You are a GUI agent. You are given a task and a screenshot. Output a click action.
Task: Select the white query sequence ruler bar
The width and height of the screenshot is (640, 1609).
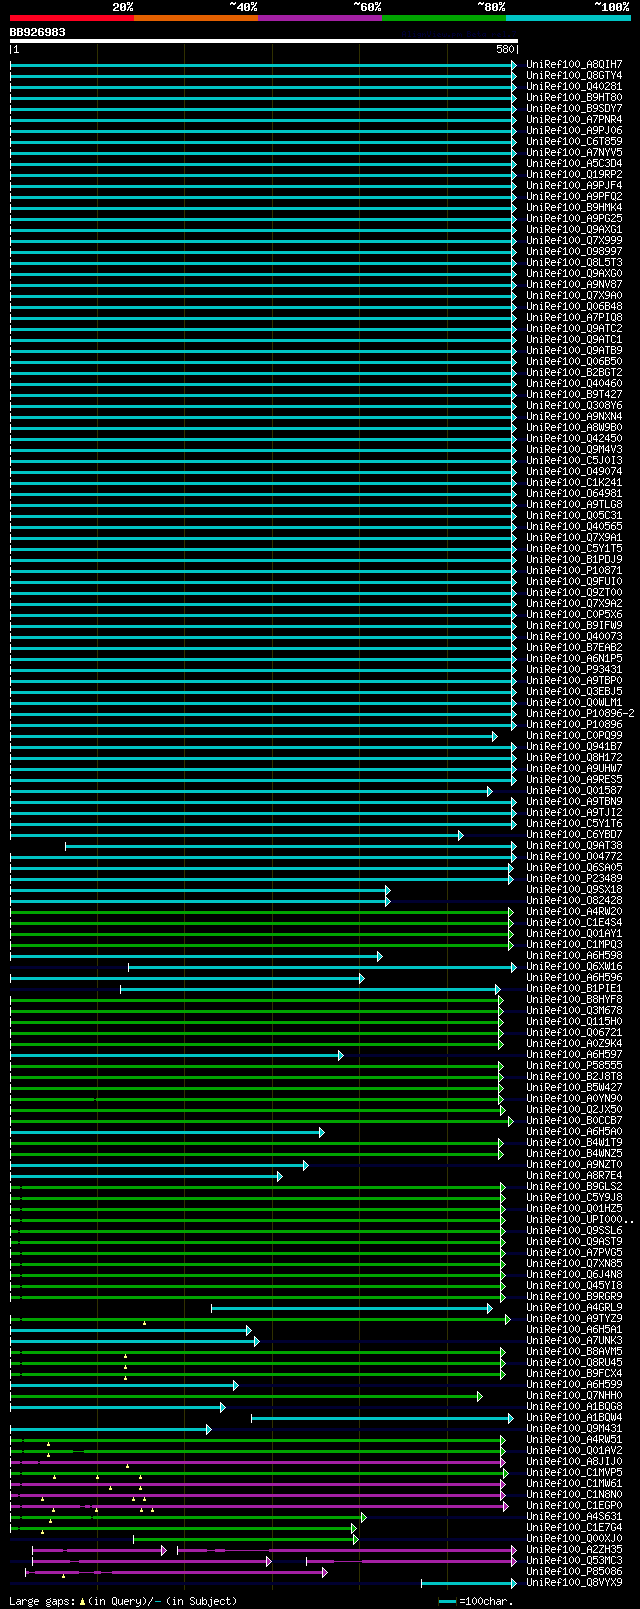coord(264,41)
